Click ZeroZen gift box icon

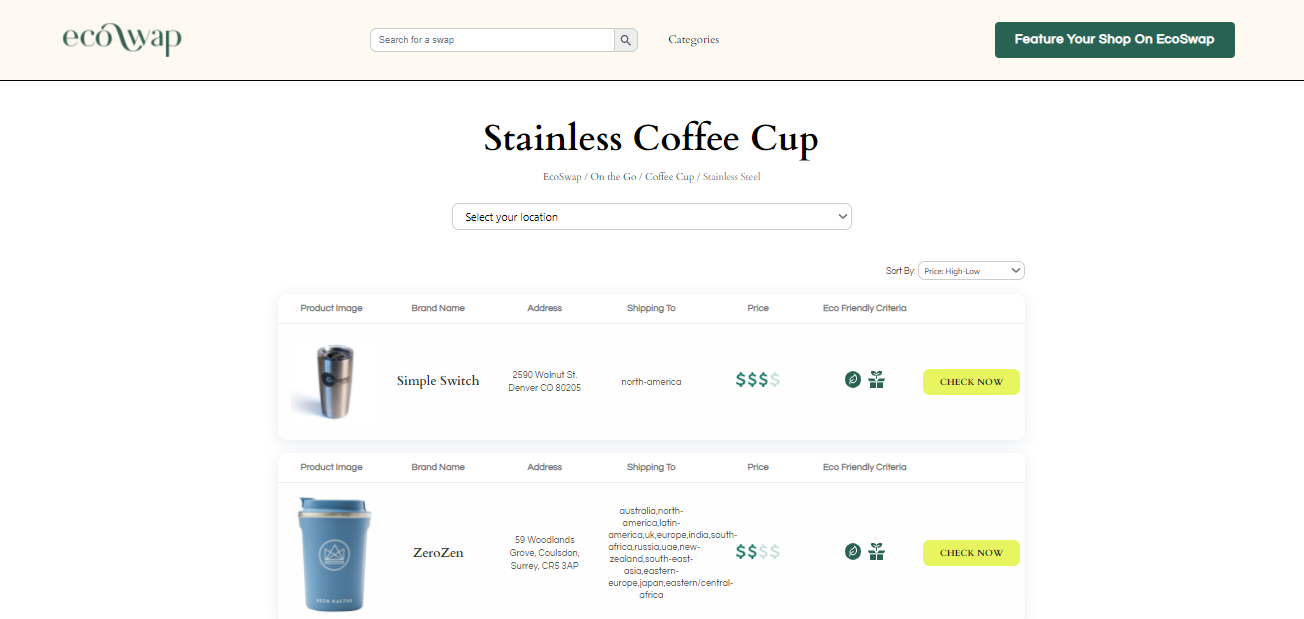tap(877, 551)
